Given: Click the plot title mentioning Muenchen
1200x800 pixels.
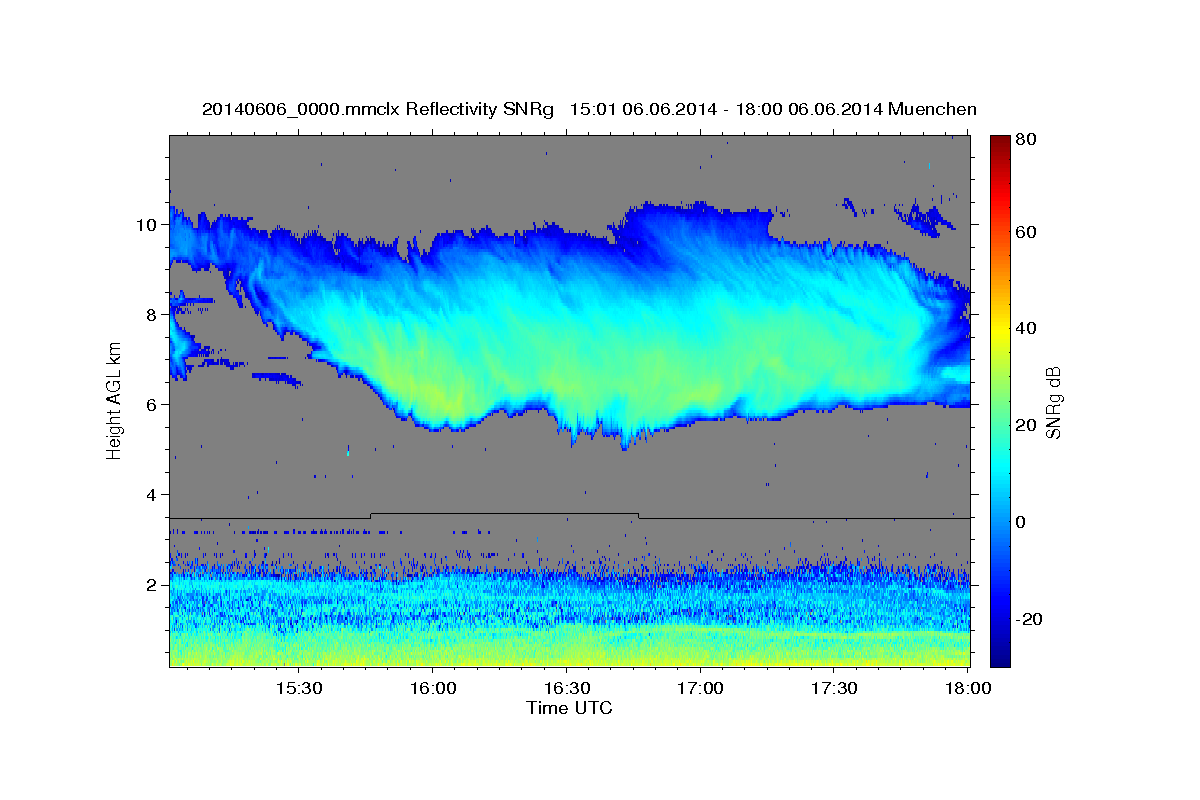Looking at the screenshot, I should 589,109.
